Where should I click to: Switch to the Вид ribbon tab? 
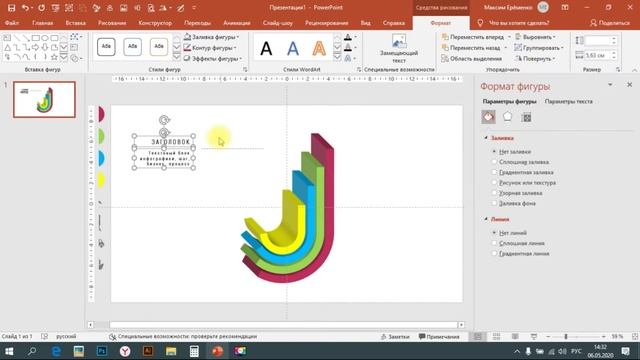coord(366,23)
